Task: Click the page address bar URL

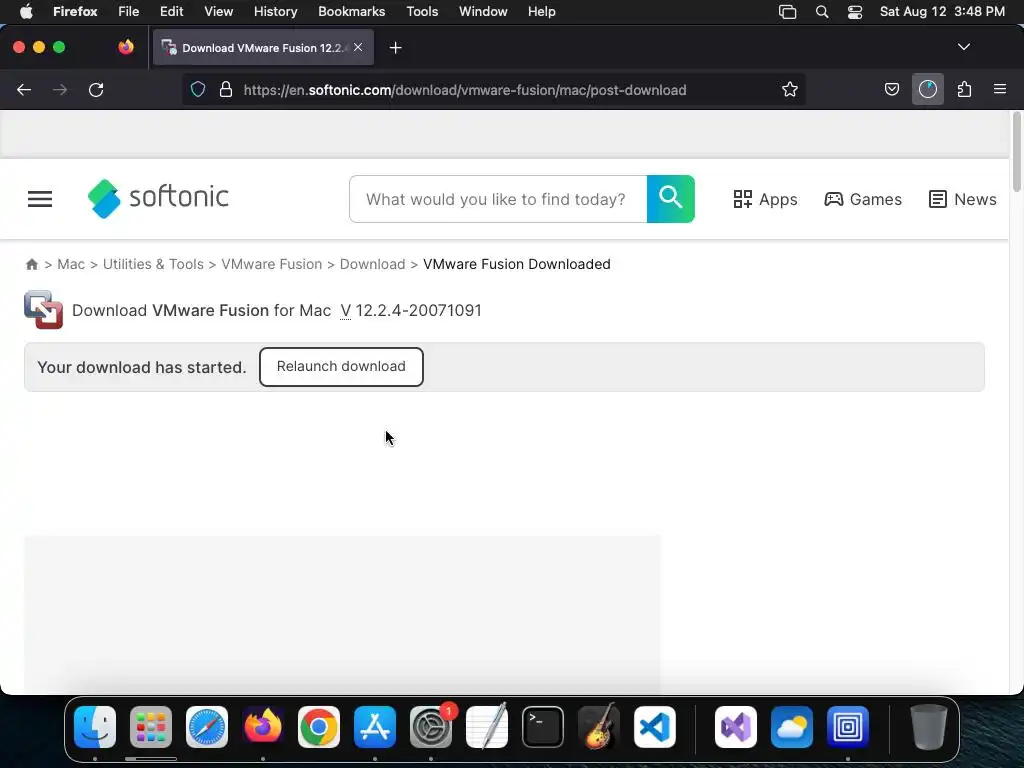Action: 465,90
